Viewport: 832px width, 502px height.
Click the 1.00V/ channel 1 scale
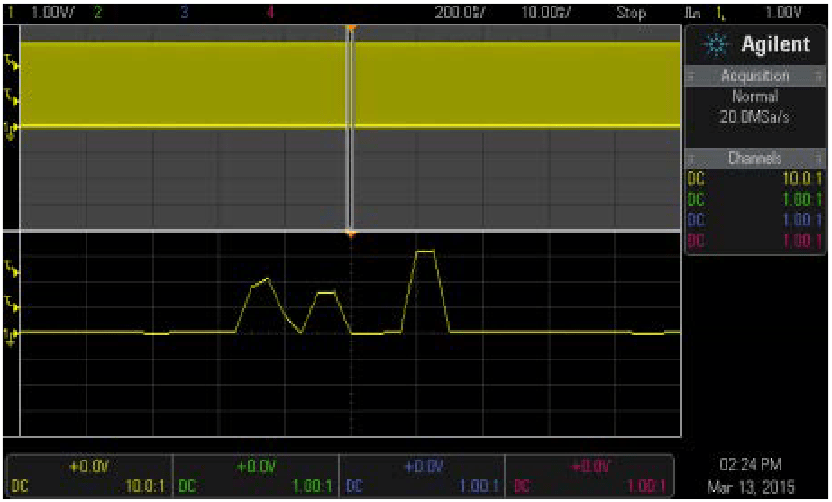click(54, 13)
